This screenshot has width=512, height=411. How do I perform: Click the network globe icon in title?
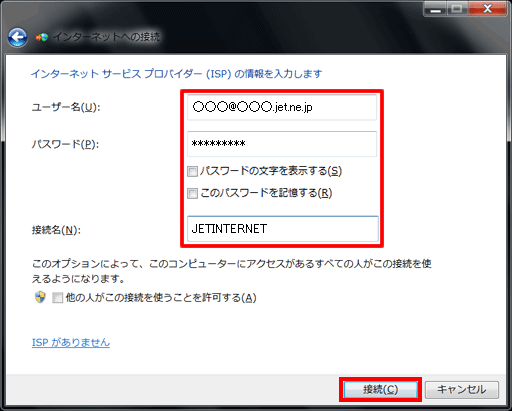pos(42,37)
